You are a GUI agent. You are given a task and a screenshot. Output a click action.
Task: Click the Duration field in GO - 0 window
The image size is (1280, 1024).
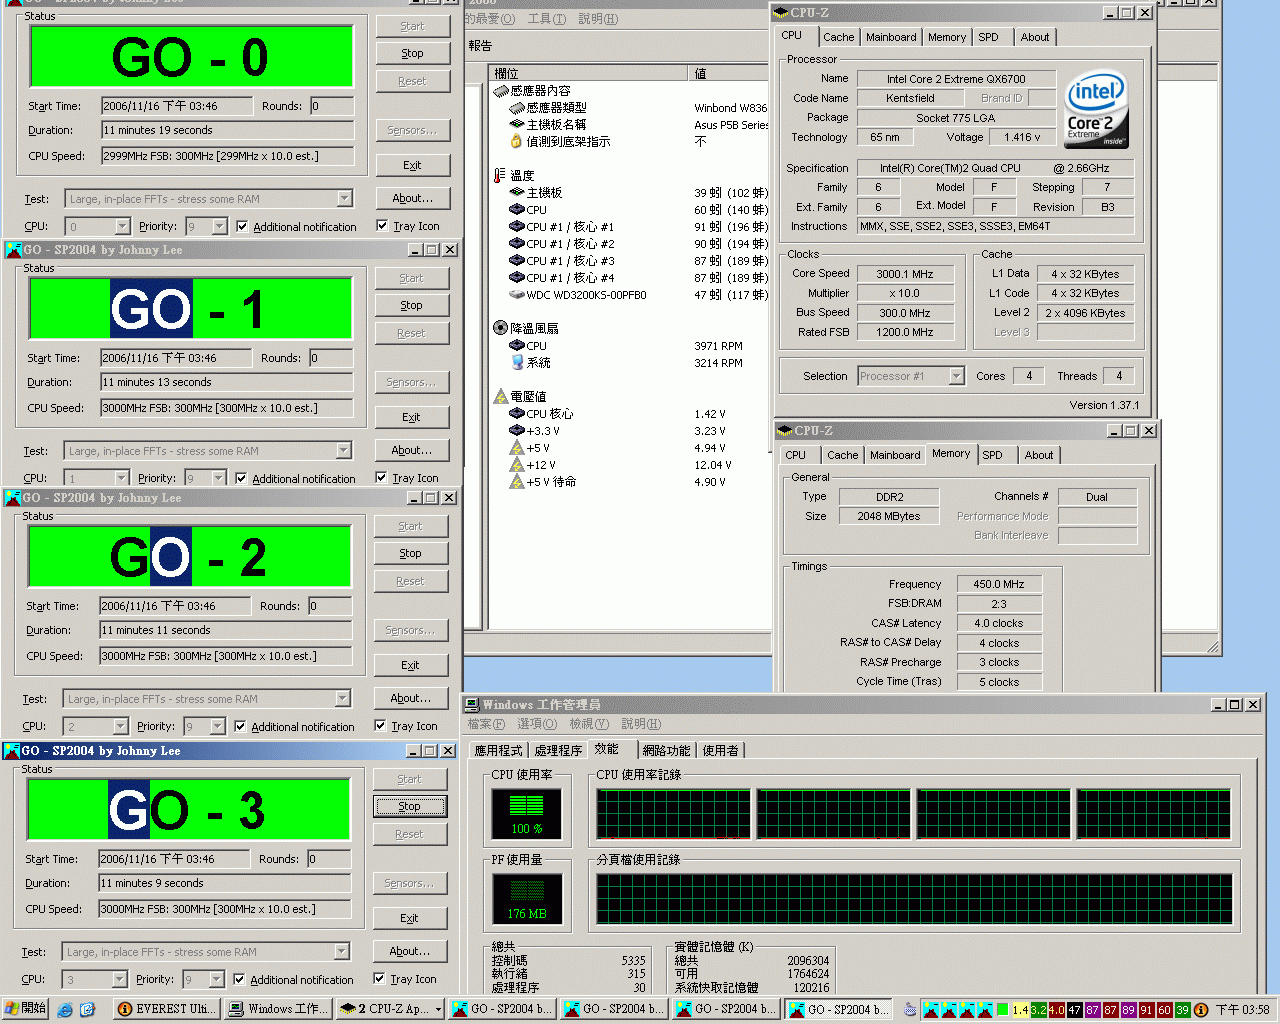click(x=227, y=130)
